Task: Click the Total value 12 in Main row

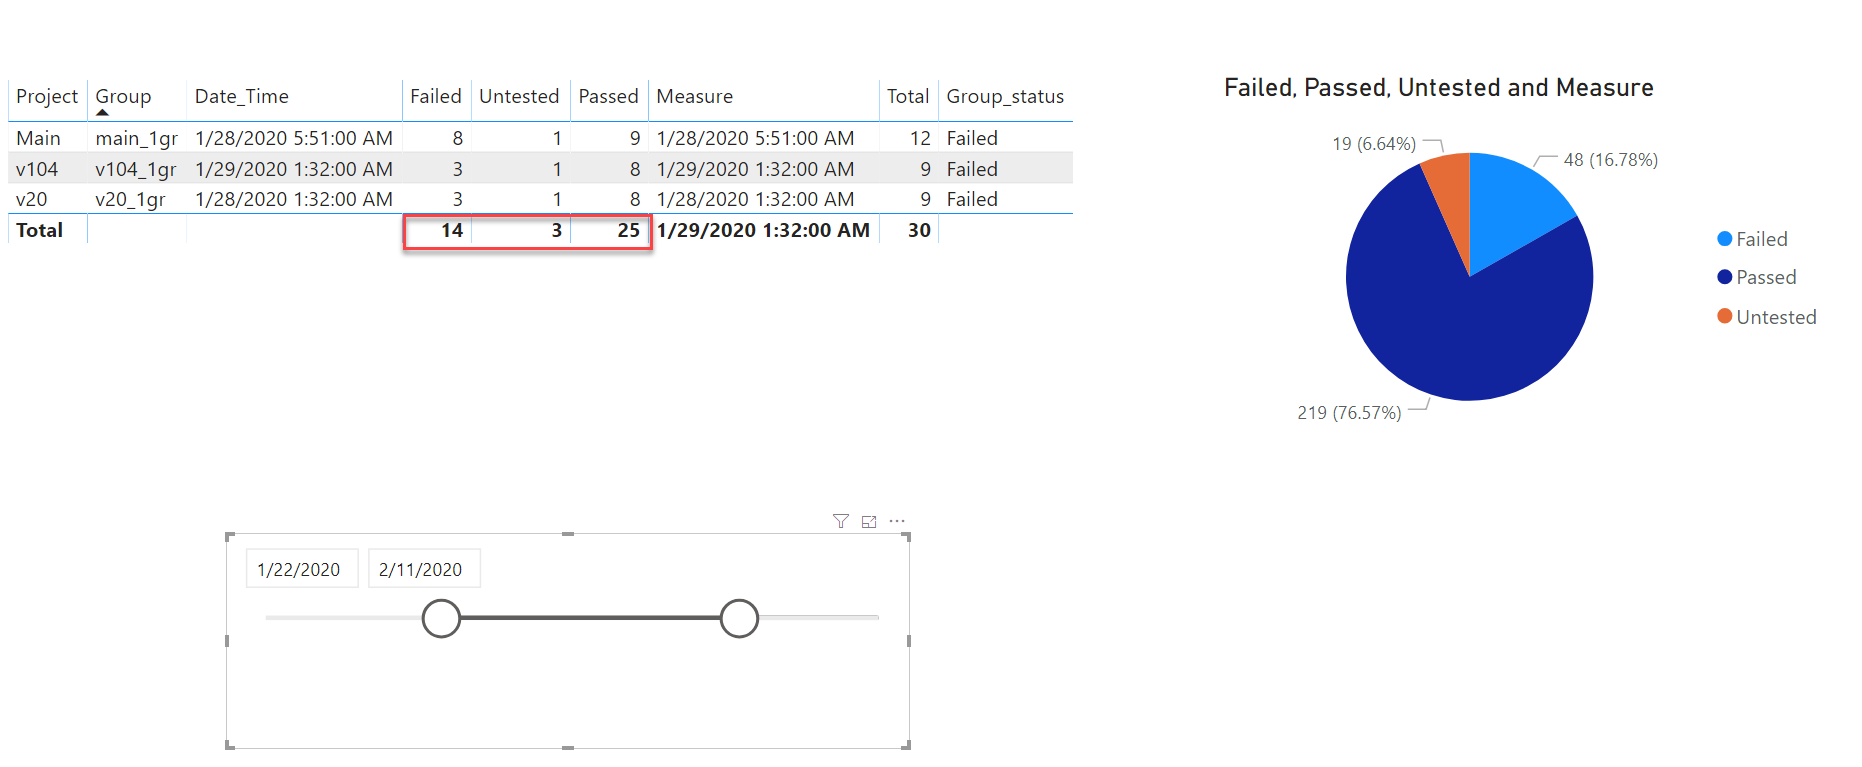Action: [x=920, y=138]
